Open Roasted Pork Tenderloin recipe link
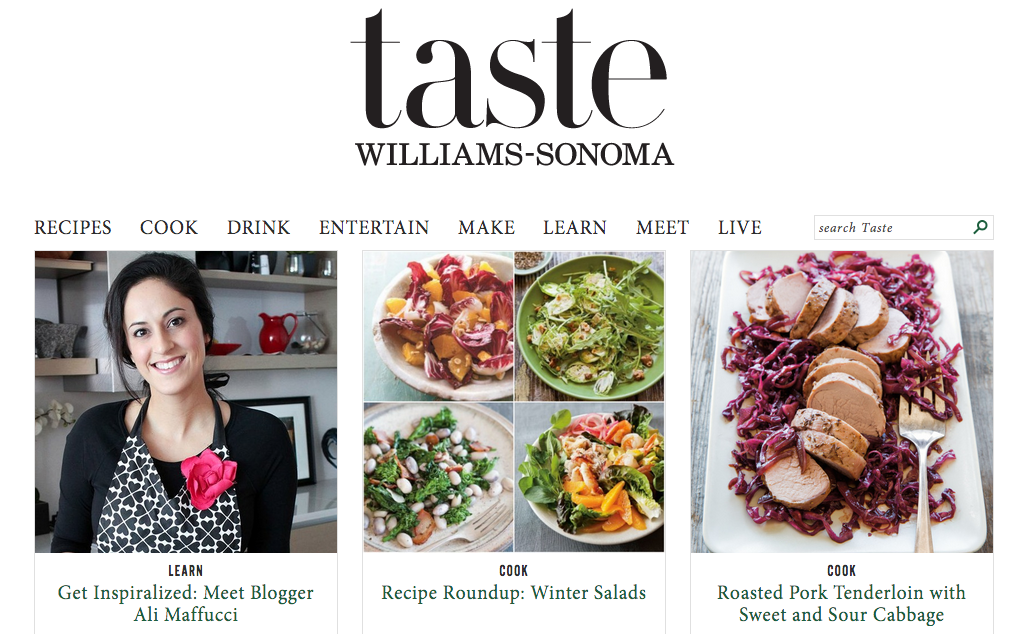This screenshot has width=1021, height=634. pyautogui.click(x=841, y=603)
